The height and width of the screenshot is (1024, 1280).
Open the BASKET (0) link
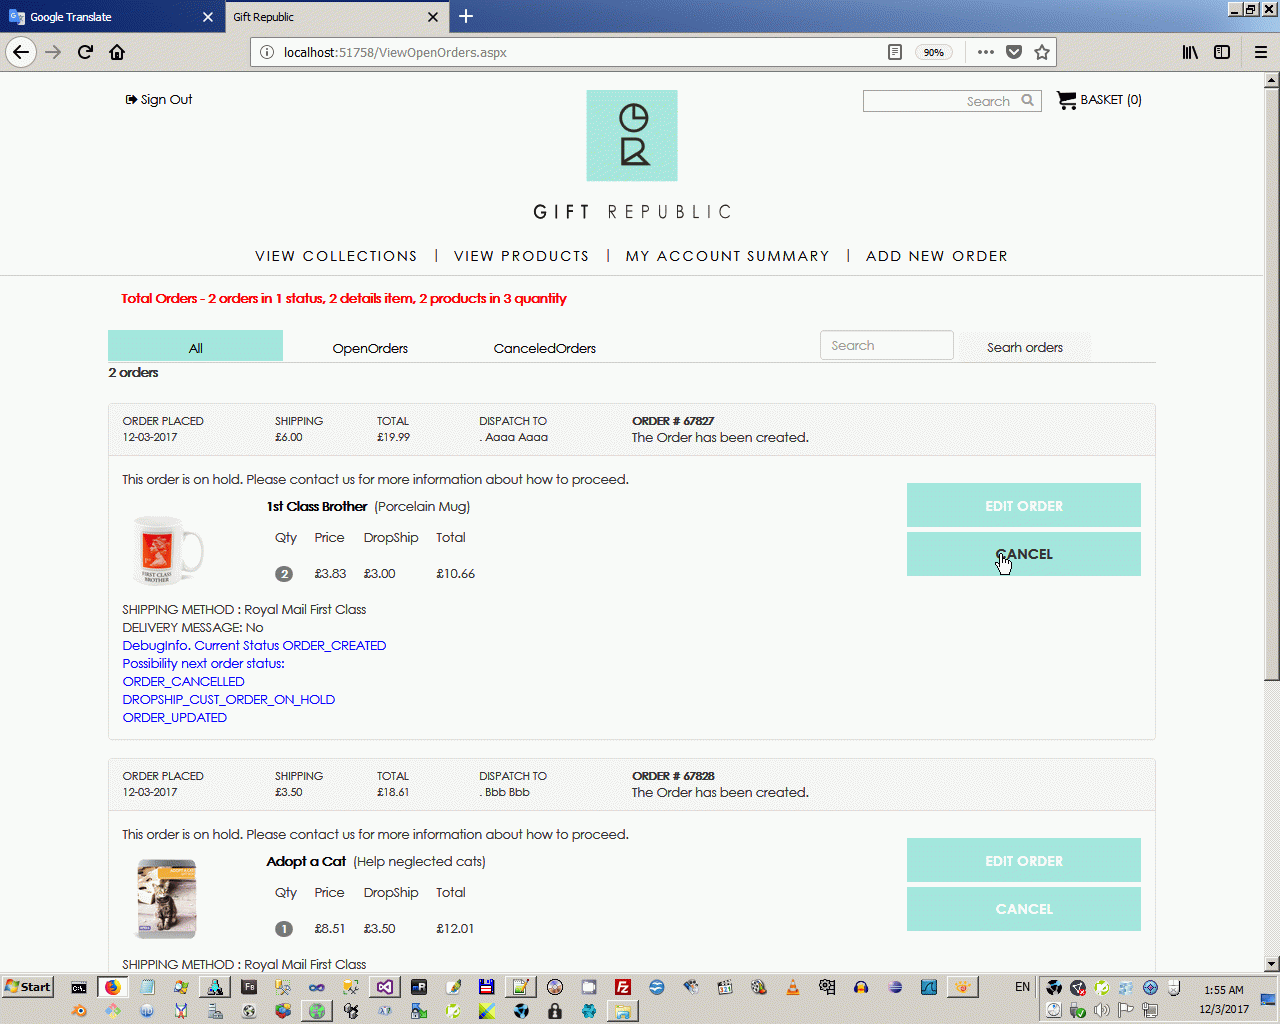click(1111, 100)
